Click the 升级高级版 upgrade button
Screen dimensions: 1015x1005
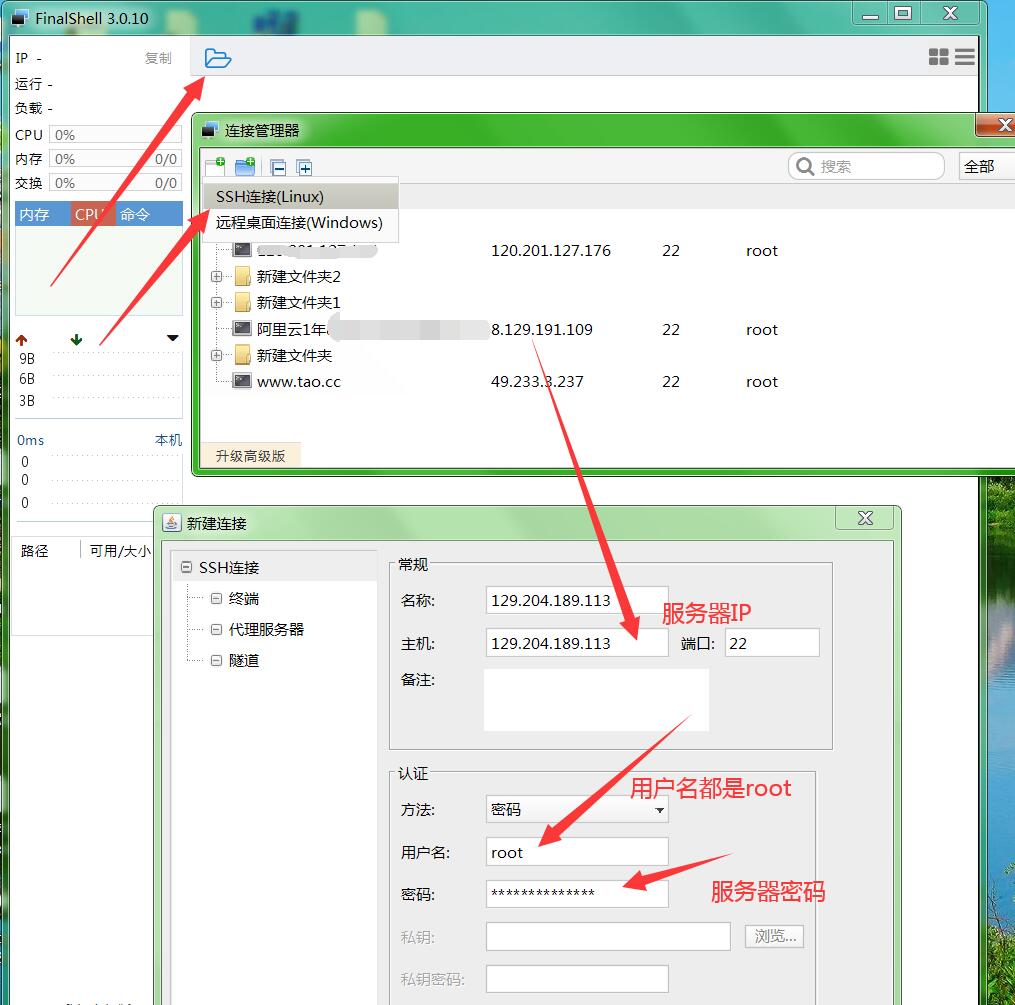pyautogui.click(x=250, y=456)
